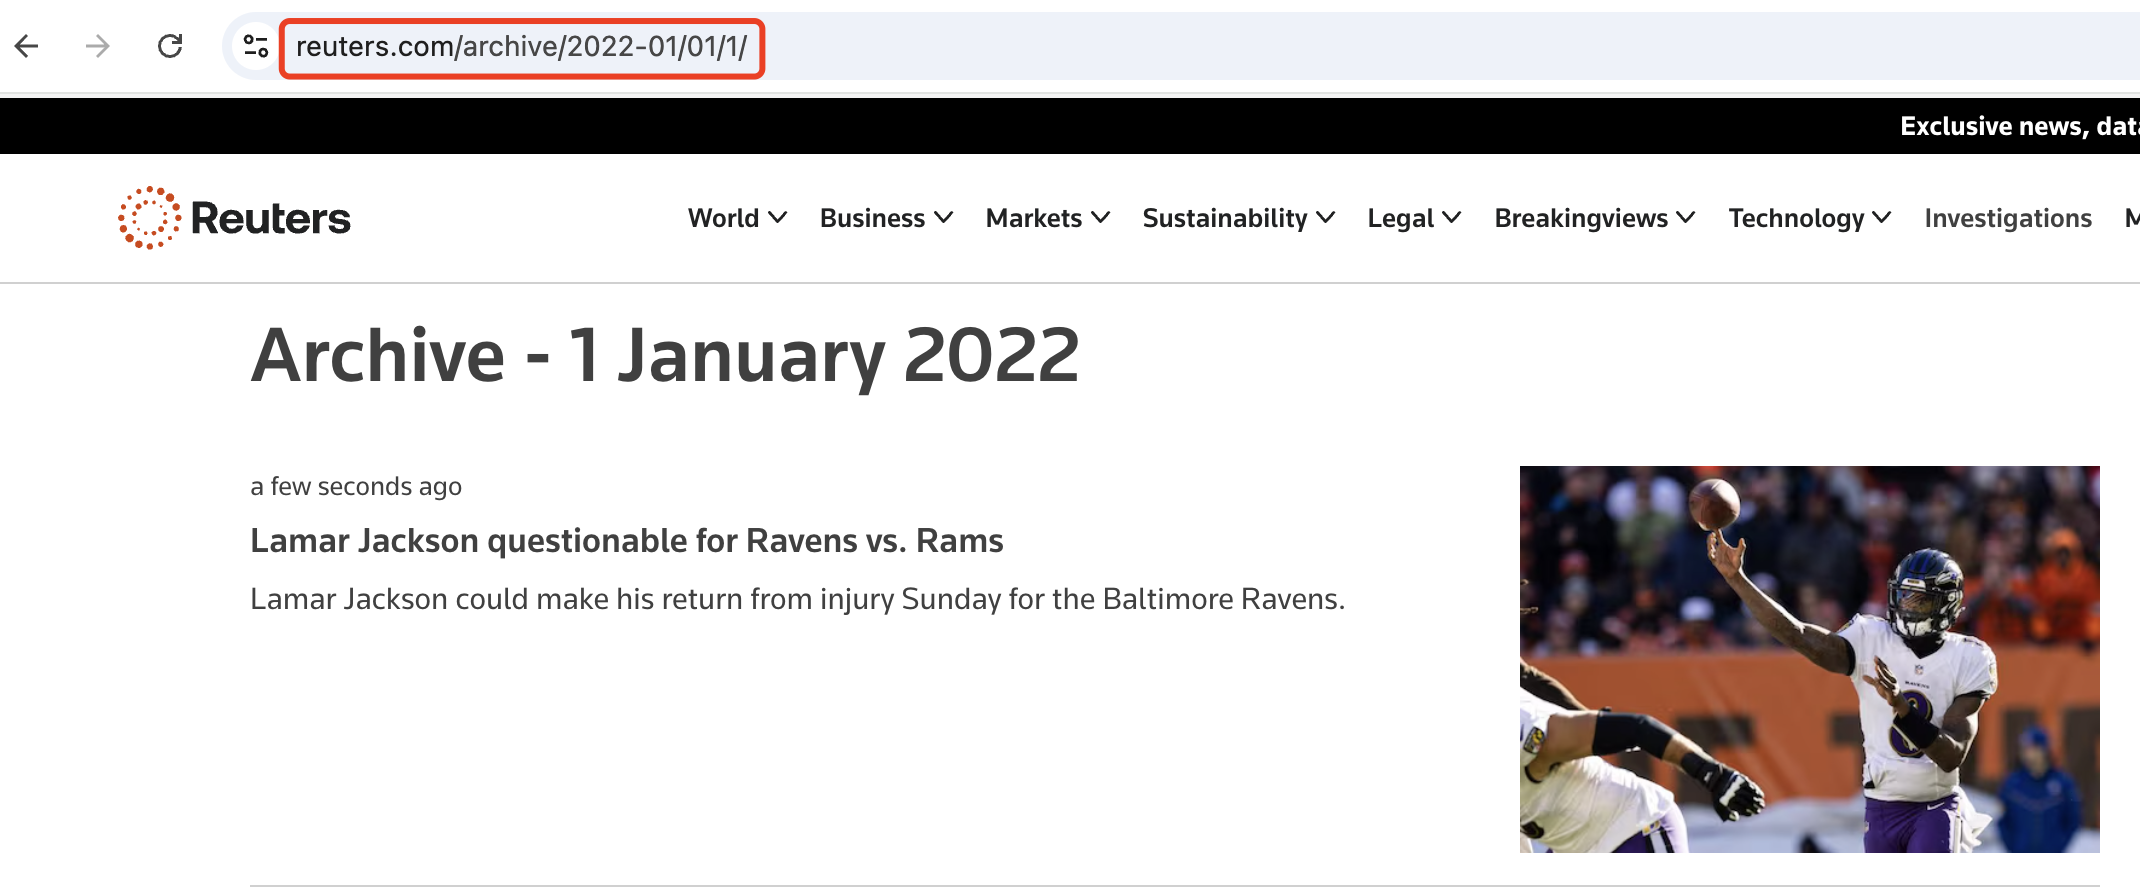The height and width of the screenshot is (896, 2140).
Task: Click the browser forward arrow
Action: [98, 46]
